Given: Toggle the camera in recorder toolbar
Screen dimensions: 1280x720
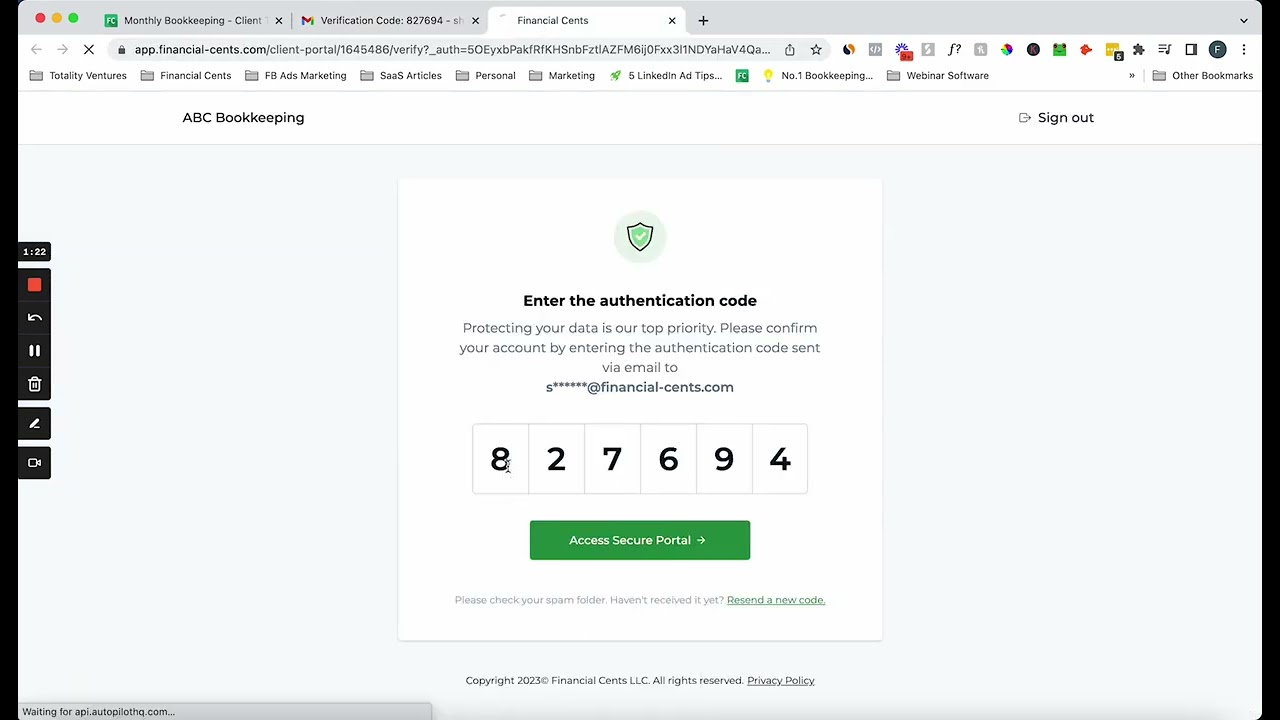Looking at the screenshot, I should (x=34, y=463).
